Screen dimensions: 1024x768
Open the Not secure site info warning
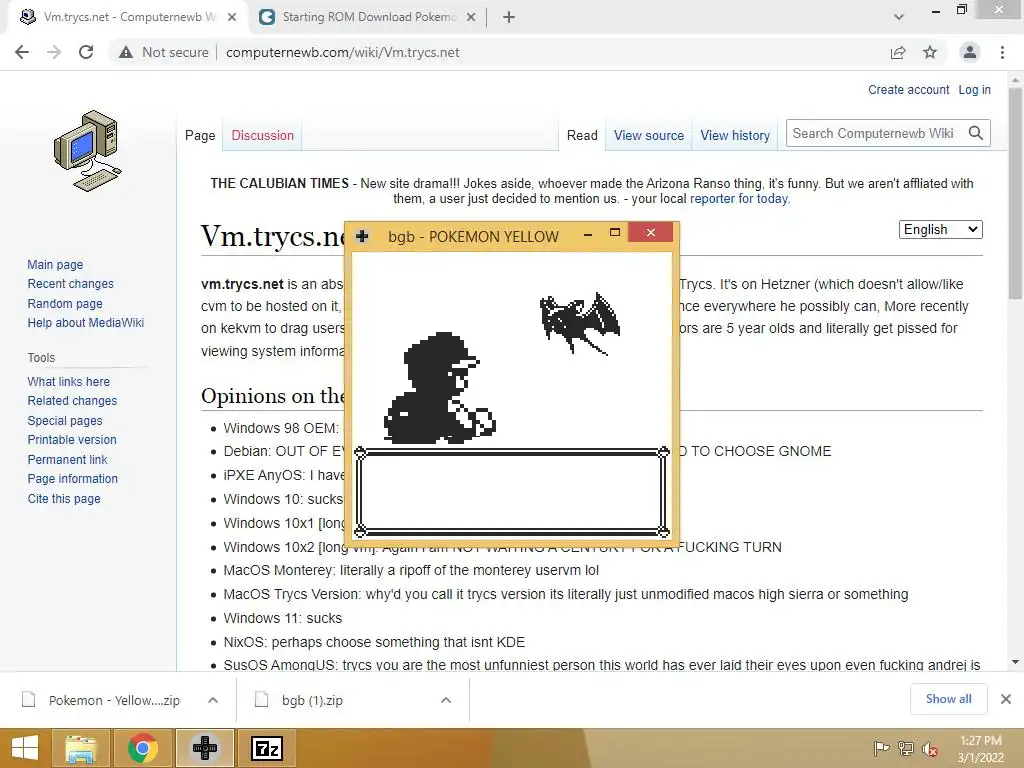click(x=163, y=52)
